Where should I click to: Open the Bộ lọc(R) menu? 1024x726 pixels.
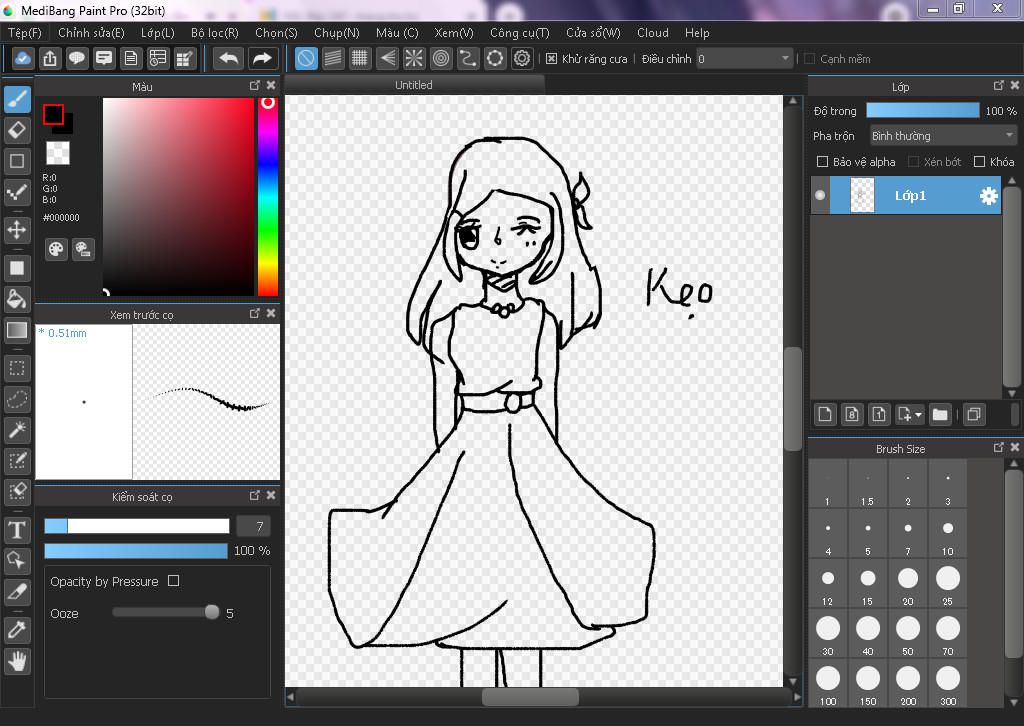coord(215,33)
